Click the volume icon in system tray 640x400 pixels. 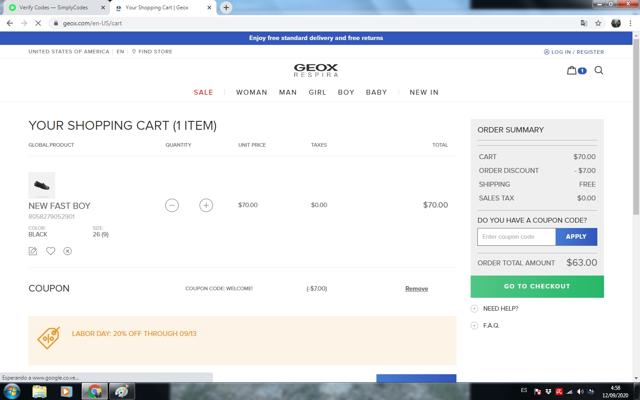580,391
